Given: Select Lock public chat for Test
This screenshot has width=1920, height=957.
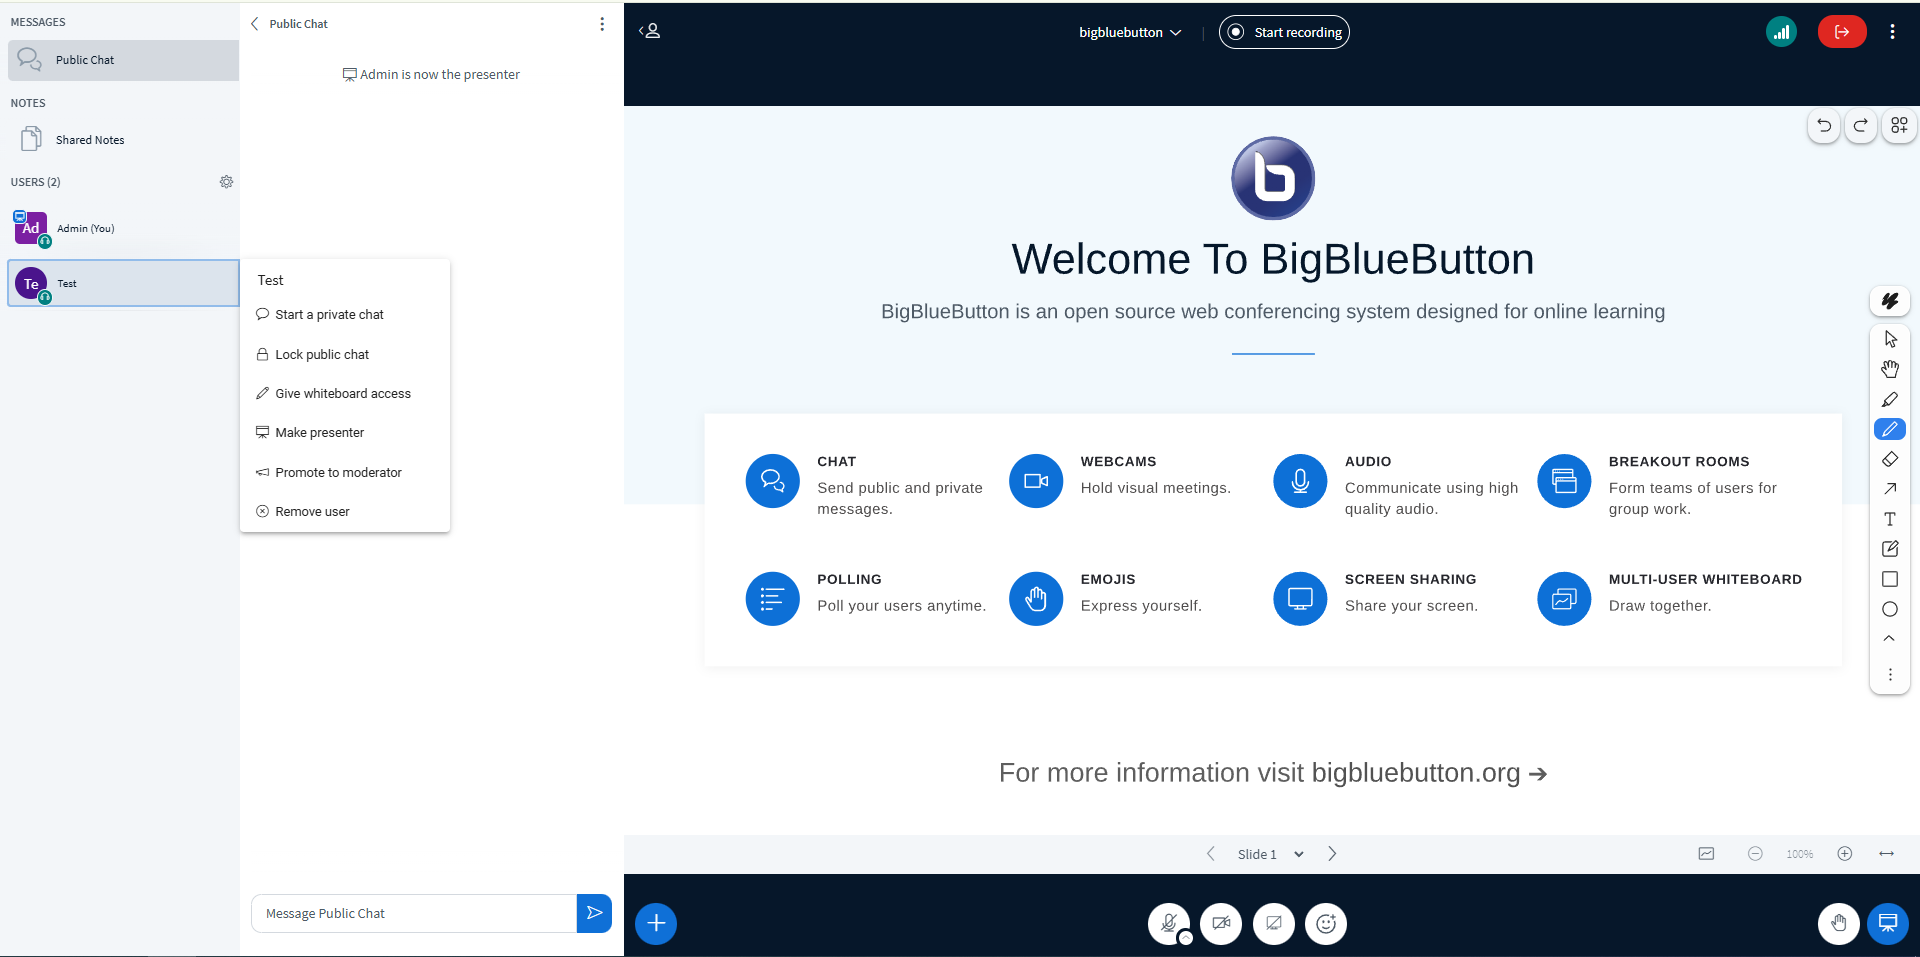Looking at the screenshot, I should tap(345, 354).
